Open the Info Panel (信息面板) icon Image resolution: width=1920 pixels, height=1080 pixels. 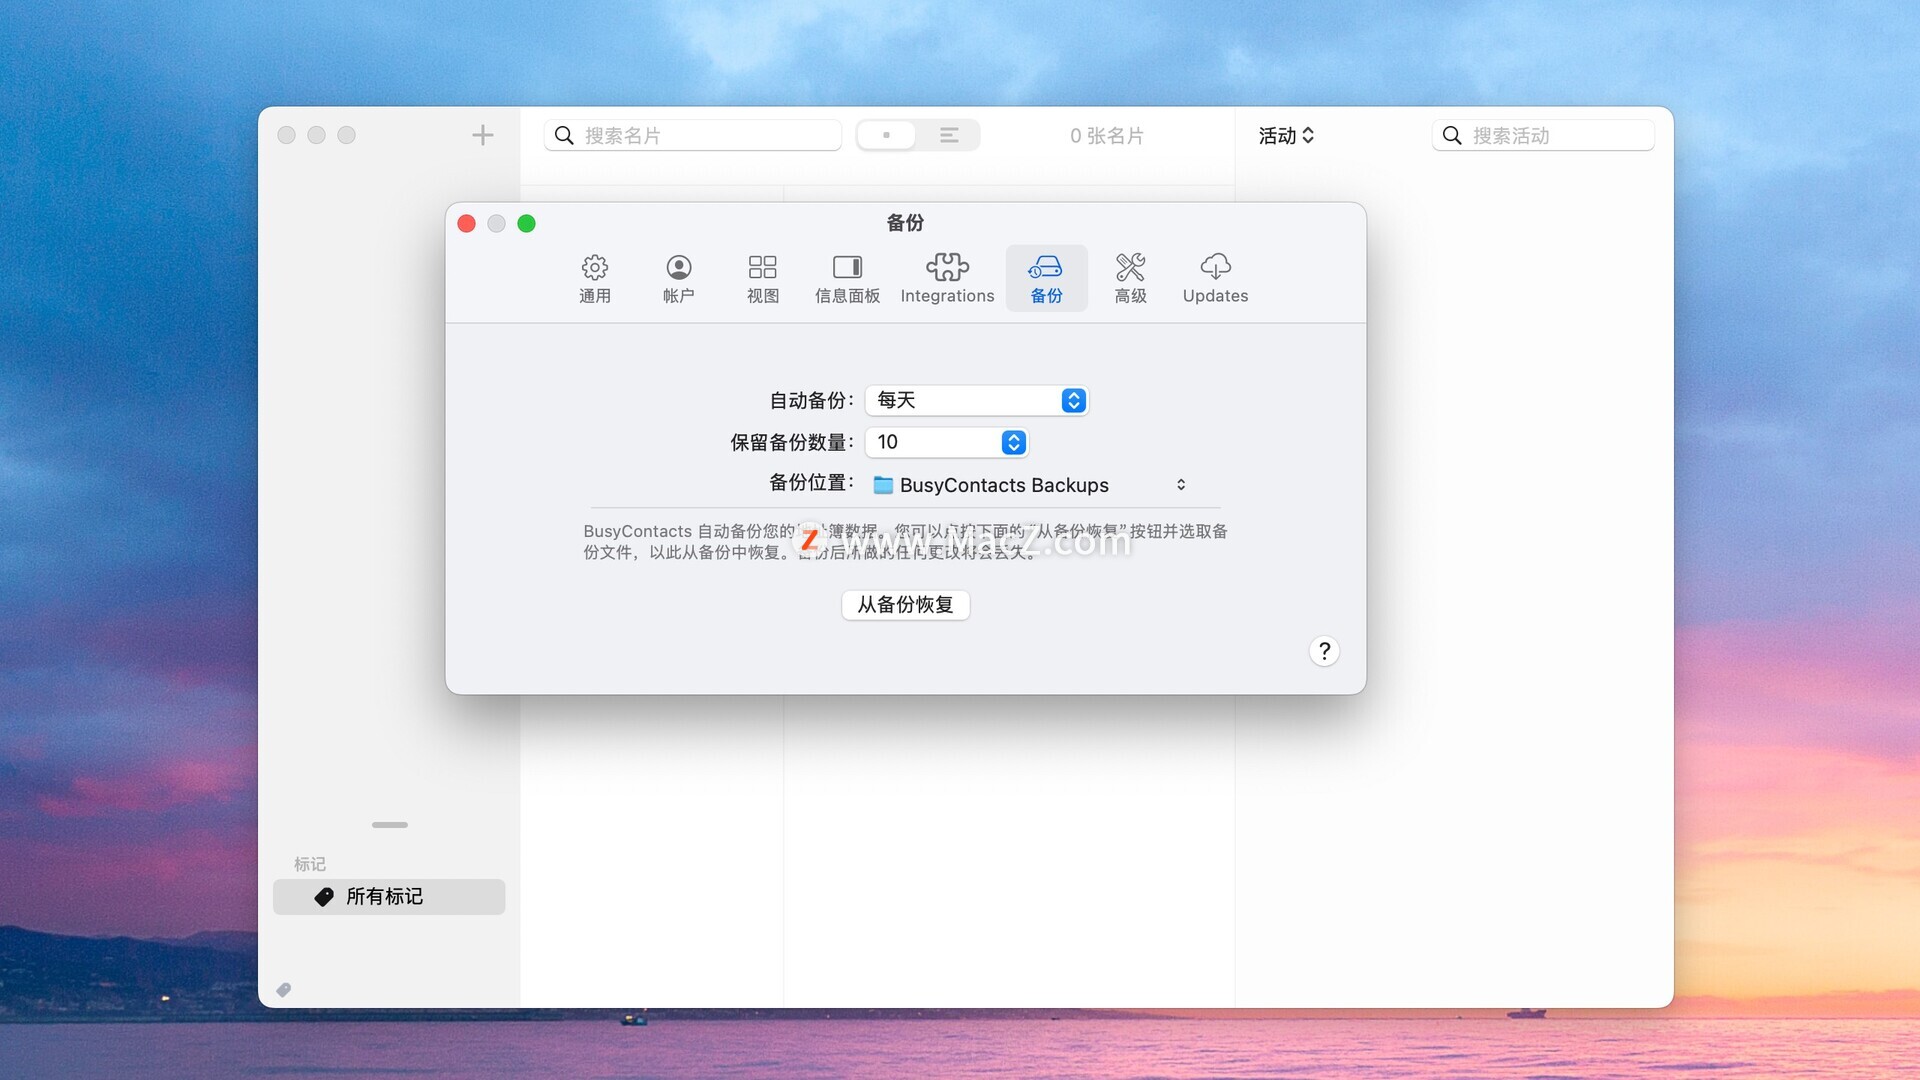tap(847, 278)
